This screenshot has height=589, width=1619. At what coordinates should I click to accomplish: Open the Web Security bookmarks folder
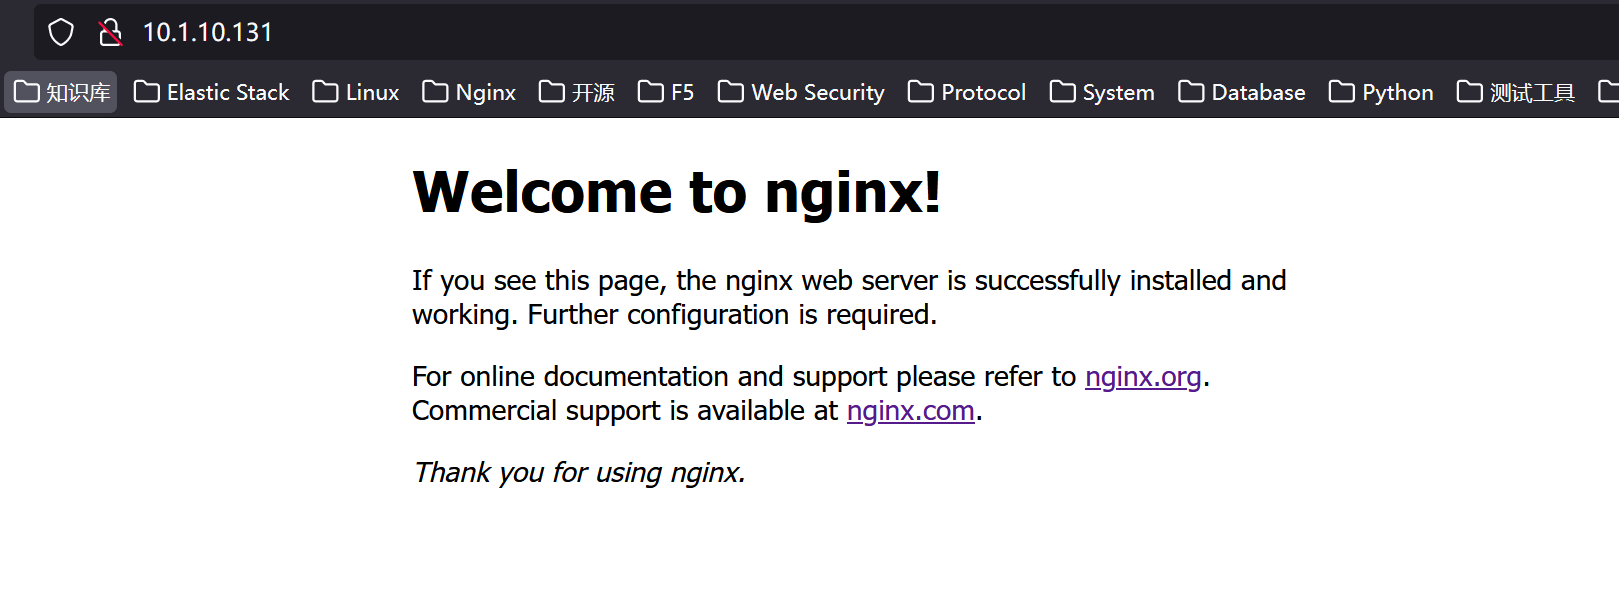point(801,92)
